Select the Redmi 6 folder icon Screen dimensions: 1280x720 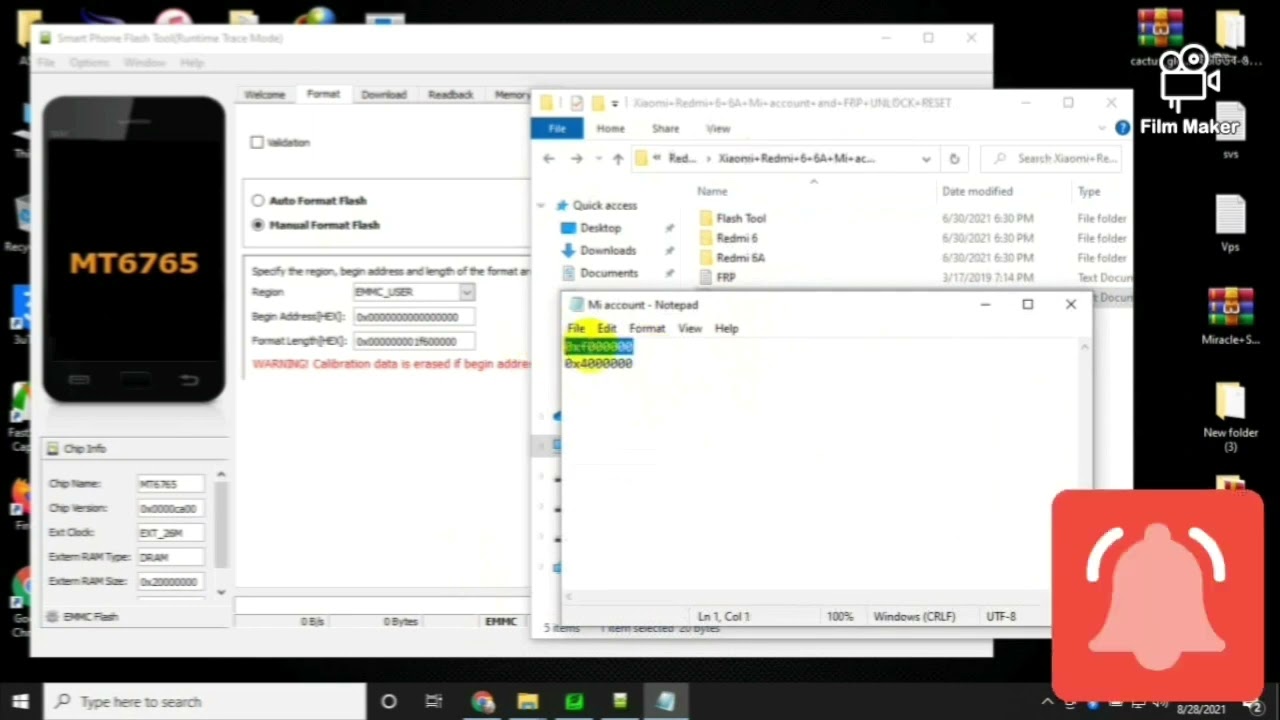[x=706, y=238]
